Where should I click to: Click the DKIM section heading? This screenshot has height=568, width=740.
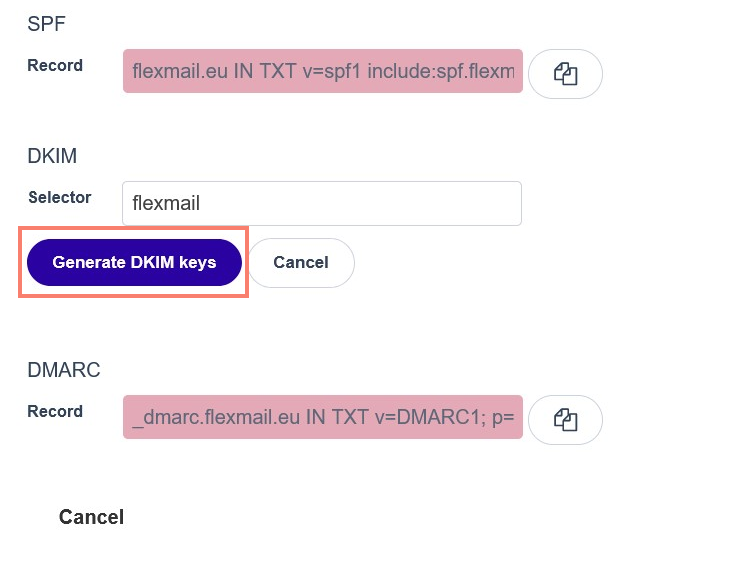52,156
